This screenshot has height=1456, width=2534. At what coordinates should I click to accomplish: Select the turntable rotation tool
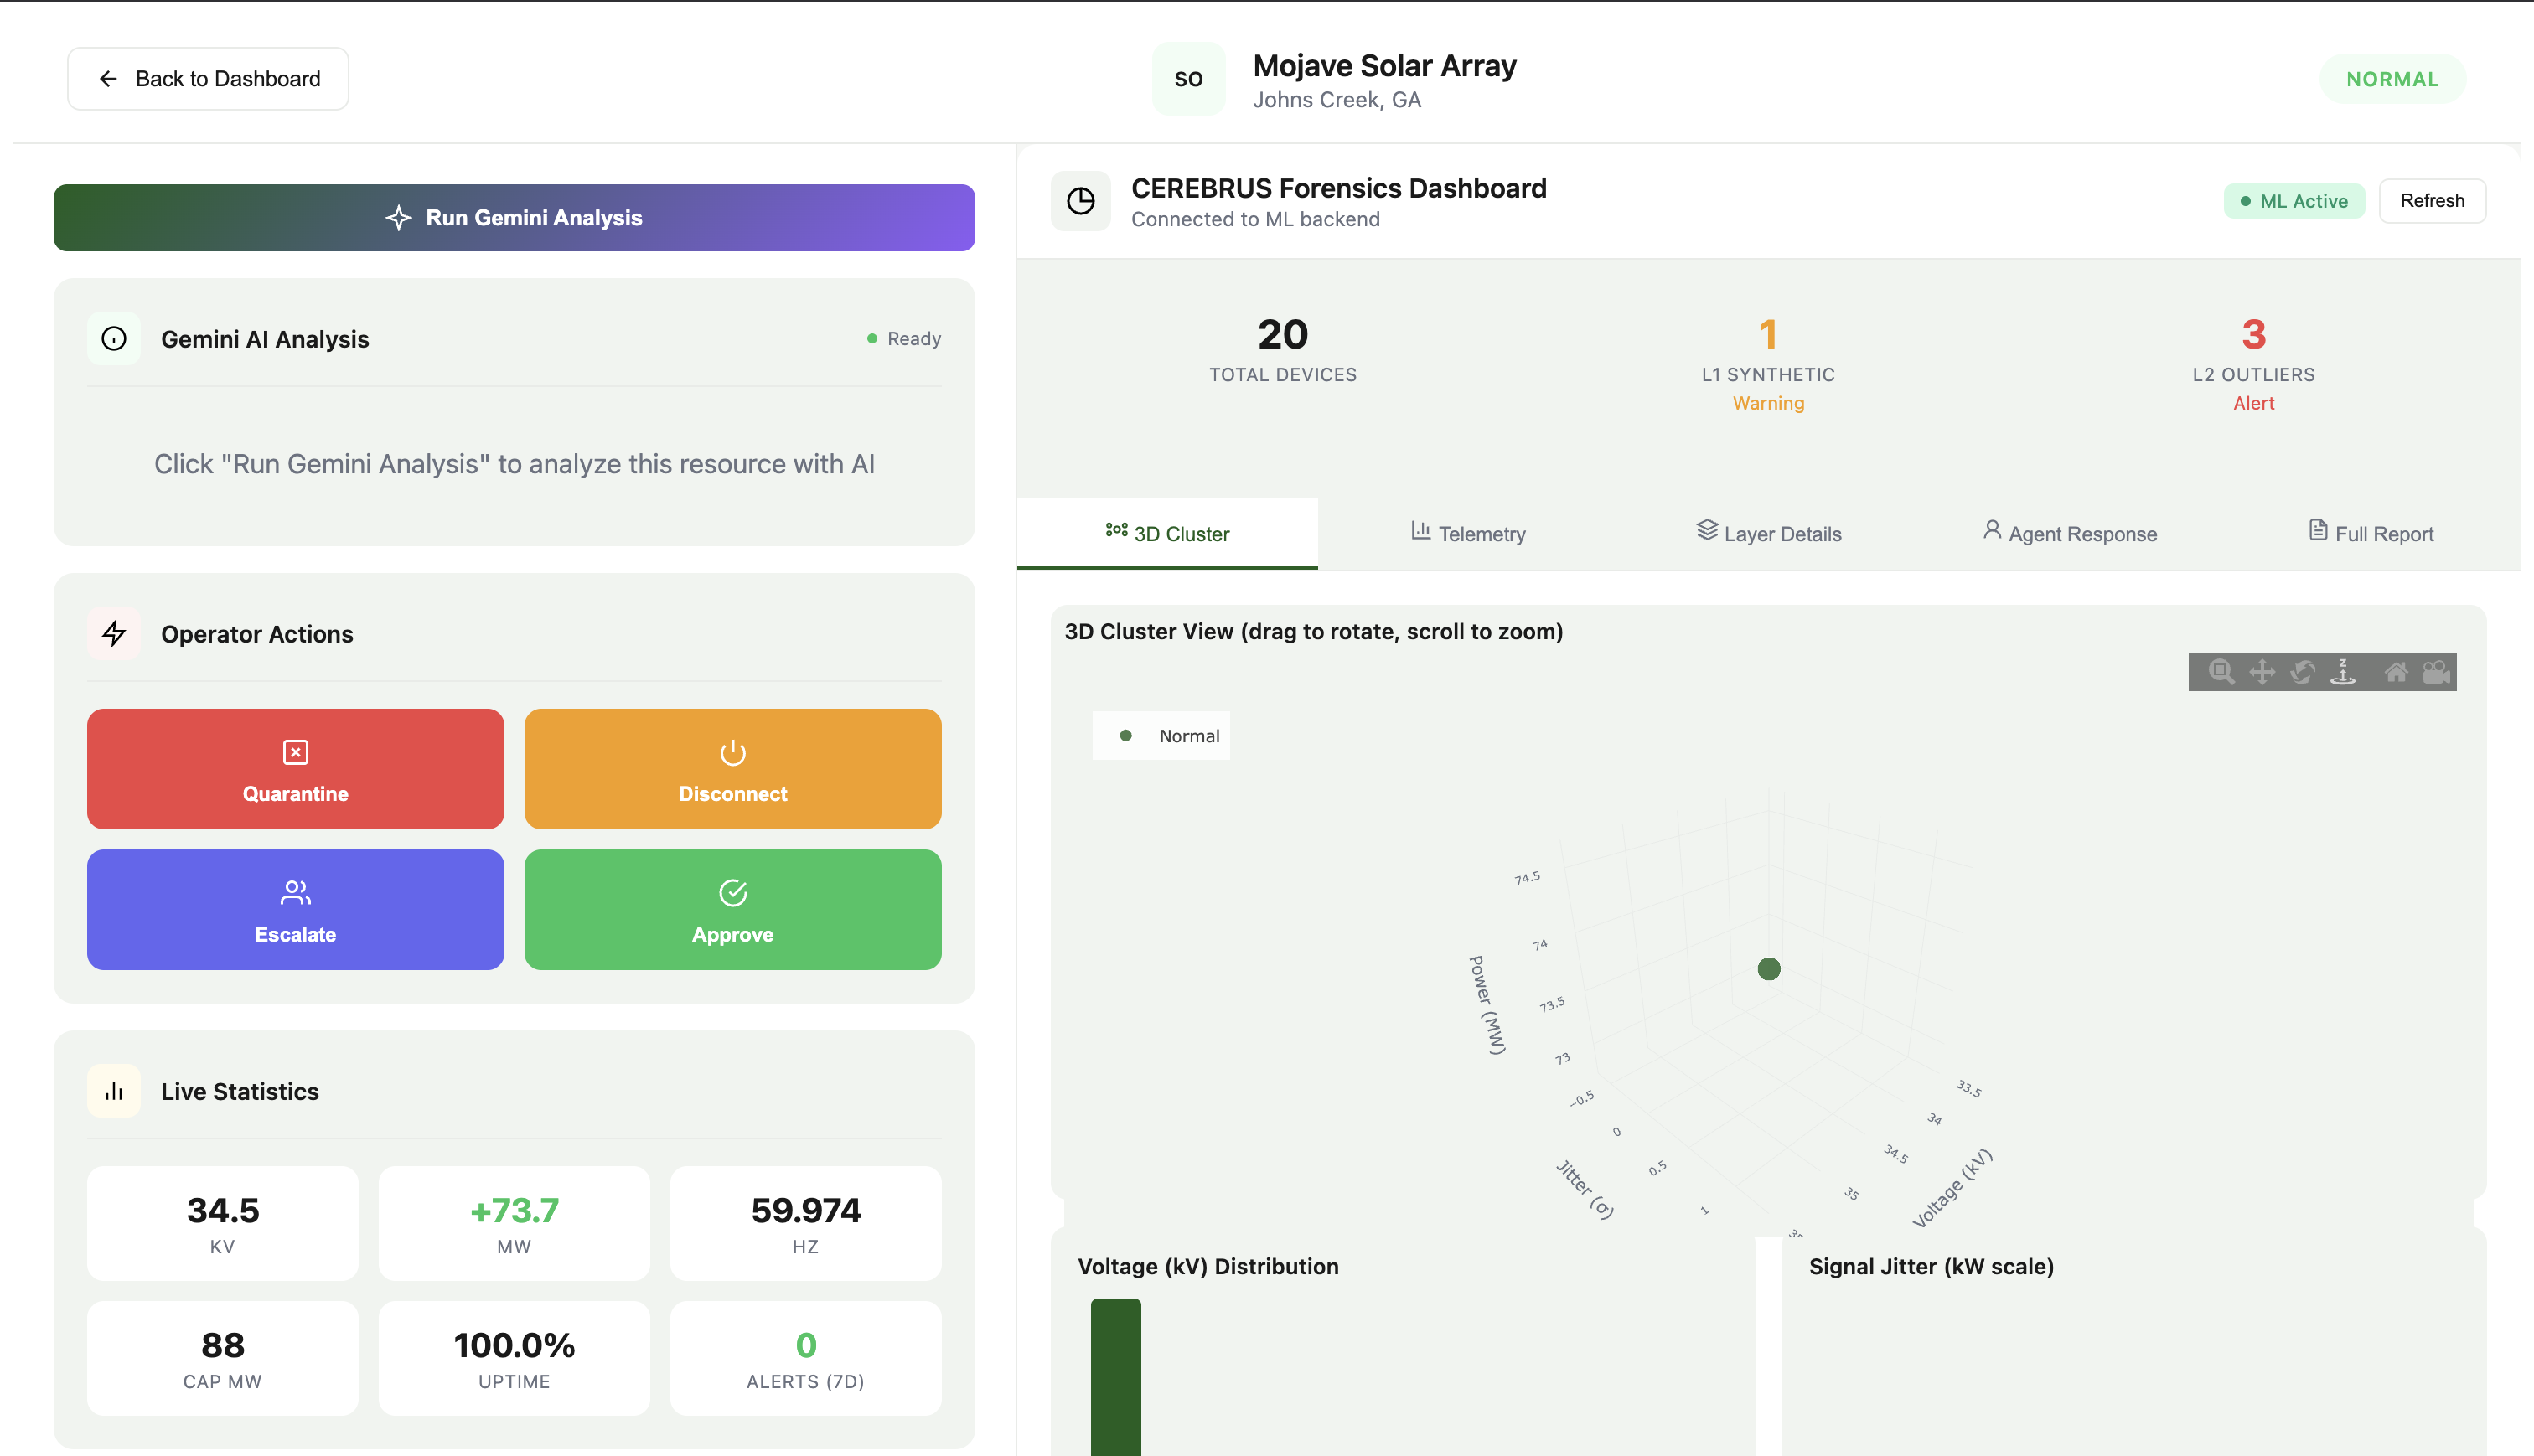click(2343, 672)
